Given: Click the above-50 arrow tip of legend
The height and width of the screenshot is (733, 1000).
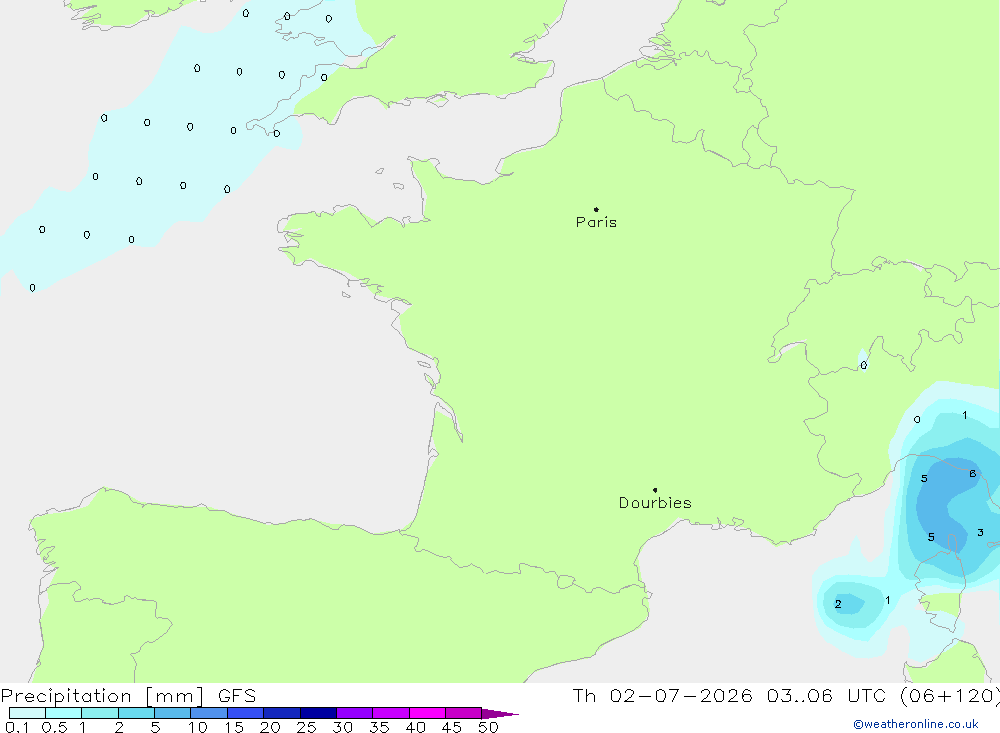Looking at the screenshot, I should click(501, 714).
